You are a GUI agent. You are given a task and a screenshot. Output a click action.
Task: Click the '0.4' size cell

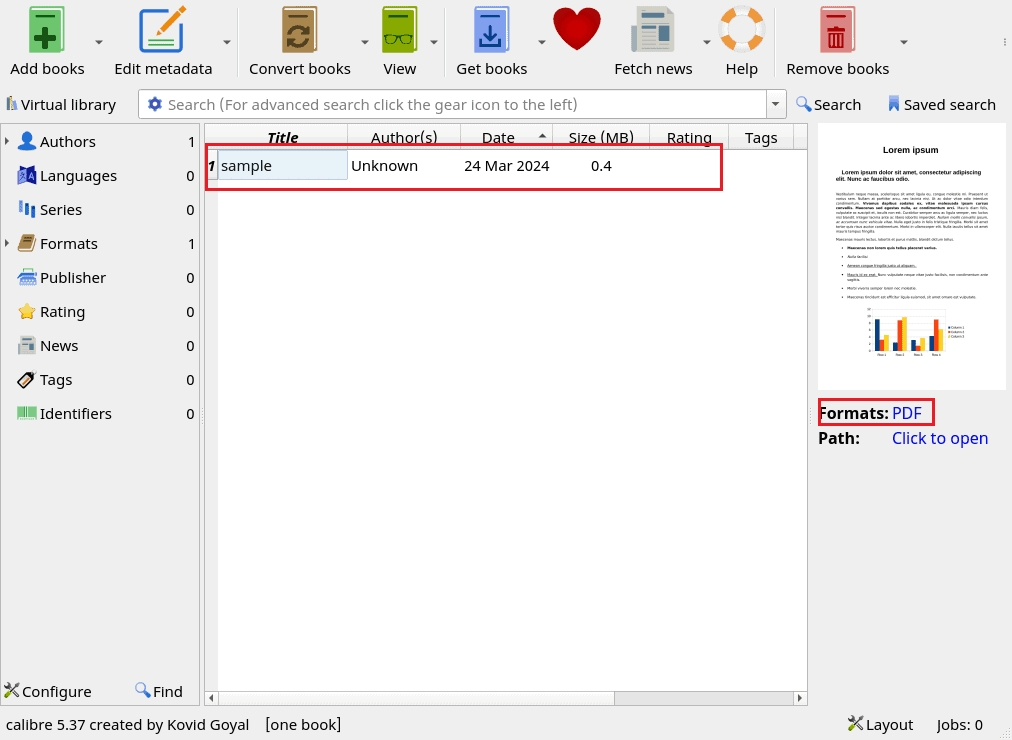tap(601, 166)
